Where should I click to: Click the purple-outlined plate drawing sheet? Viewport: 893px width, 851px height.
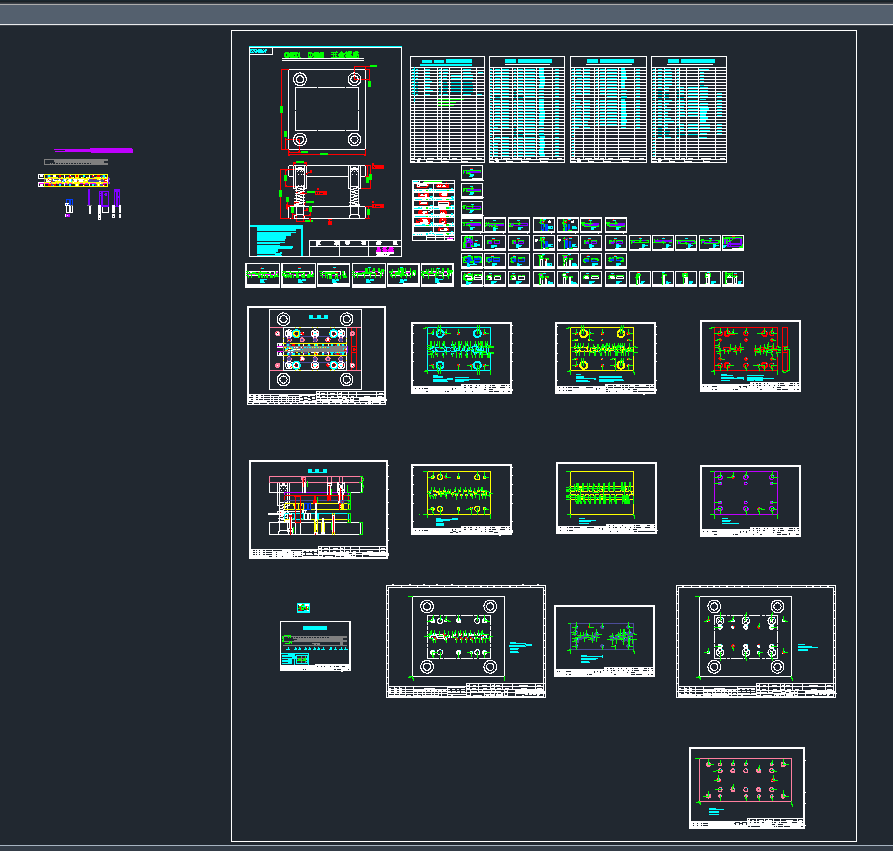click(750, 500)
